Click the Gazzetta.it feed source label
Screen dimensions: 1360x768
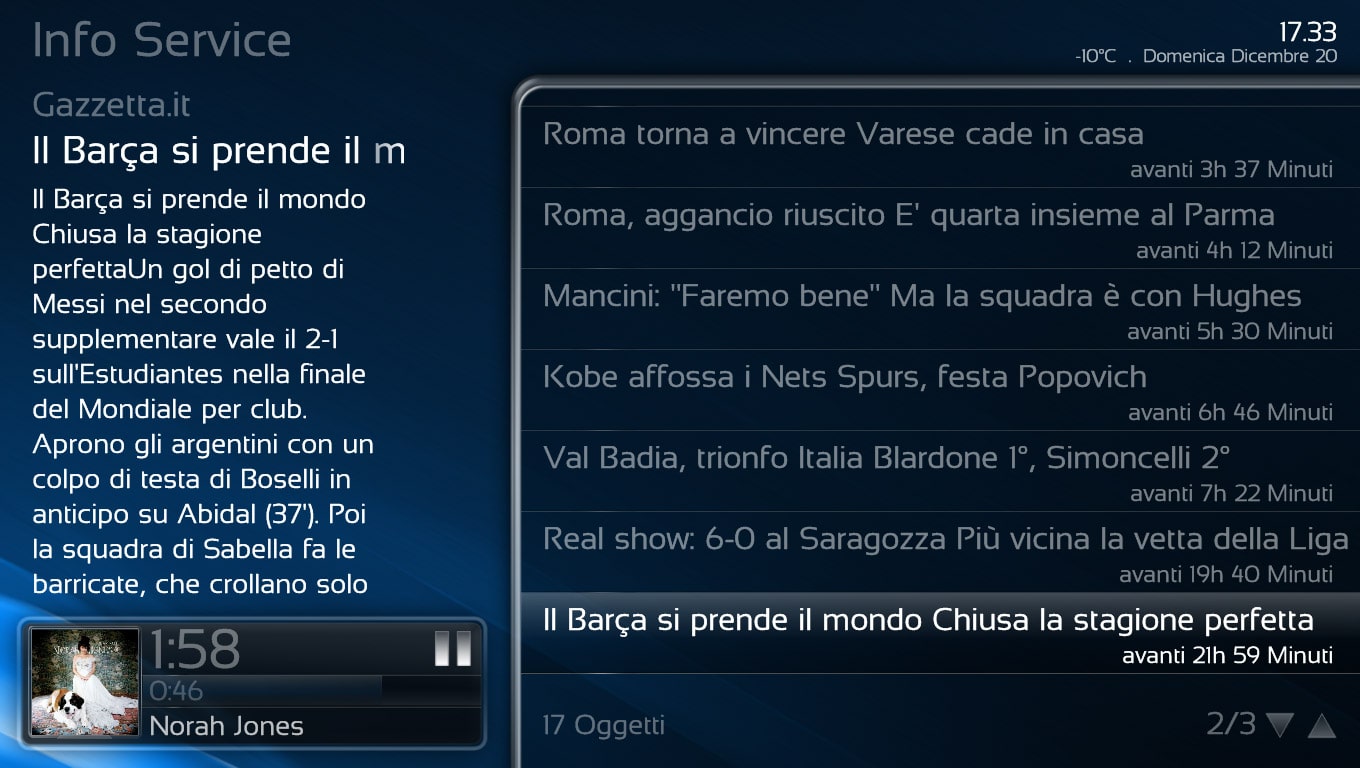point(111,105)
